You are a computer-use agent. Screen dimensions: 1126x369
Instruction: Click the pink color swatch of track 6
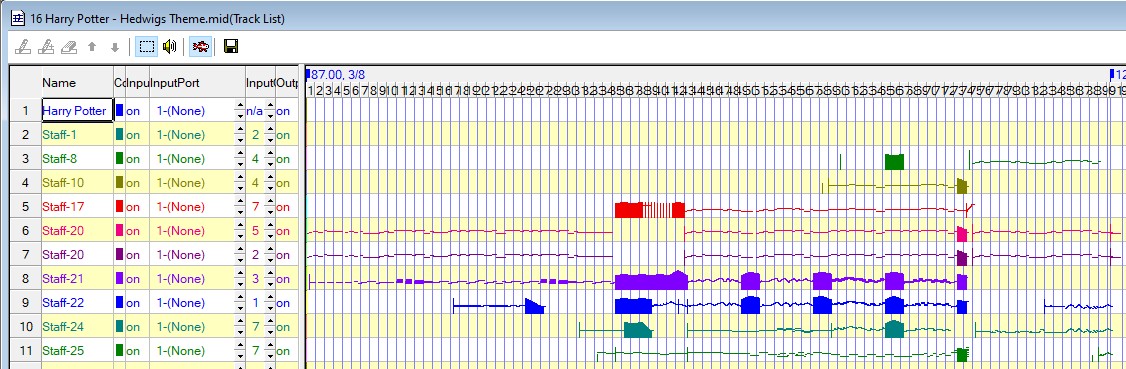119,230
